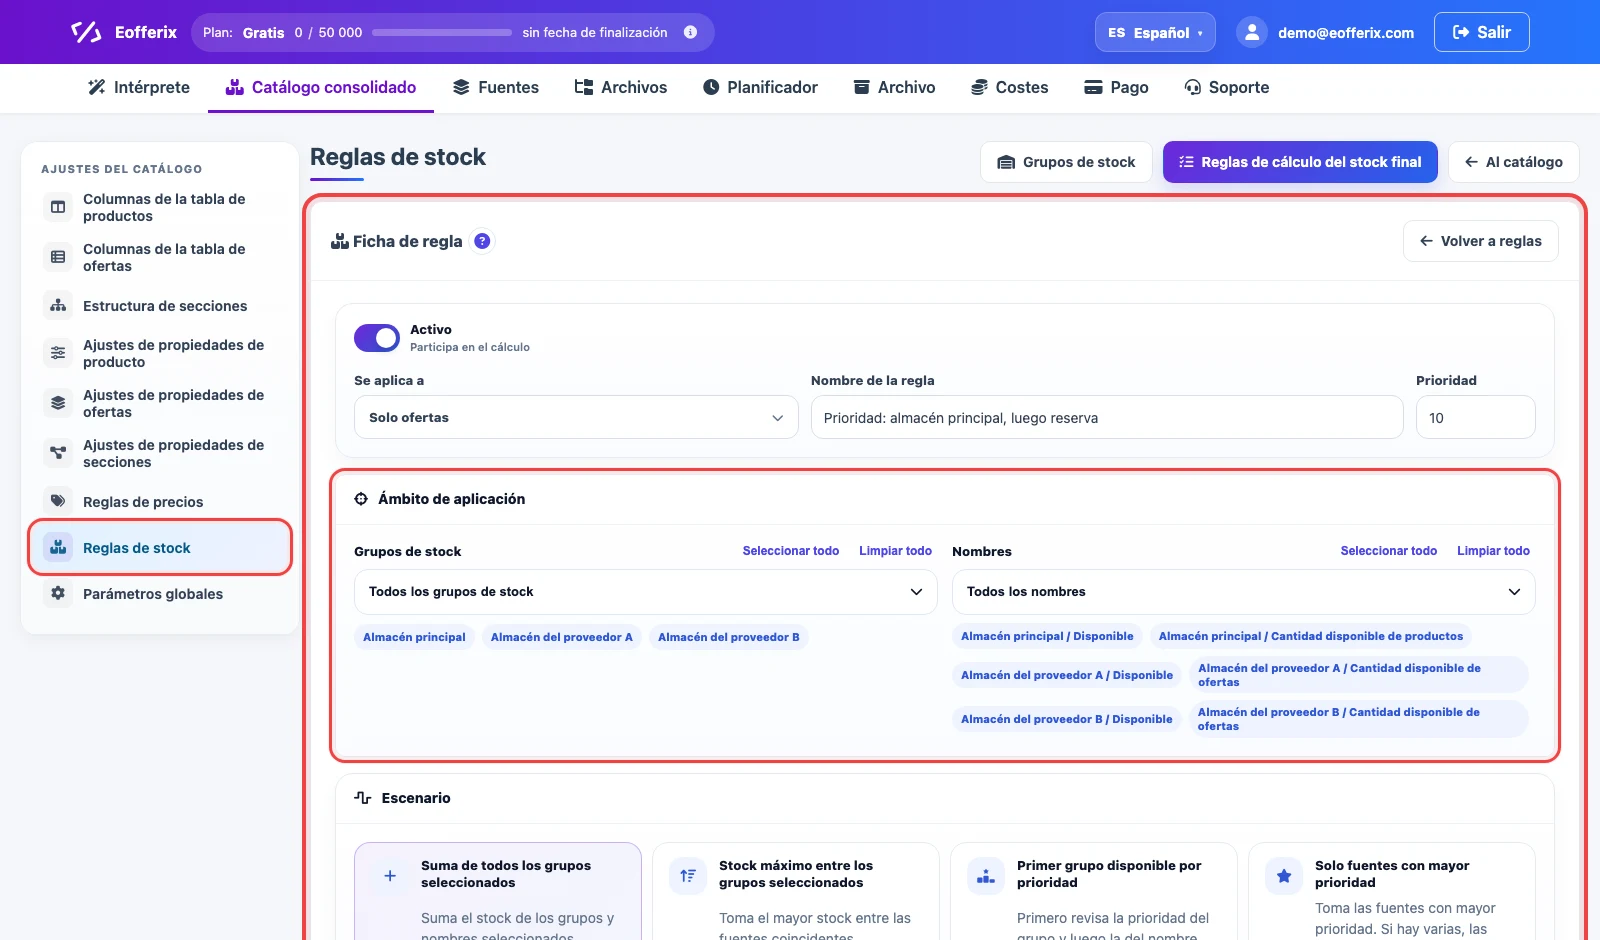Click Volver a reglas button

click(x=1481, y=241)
